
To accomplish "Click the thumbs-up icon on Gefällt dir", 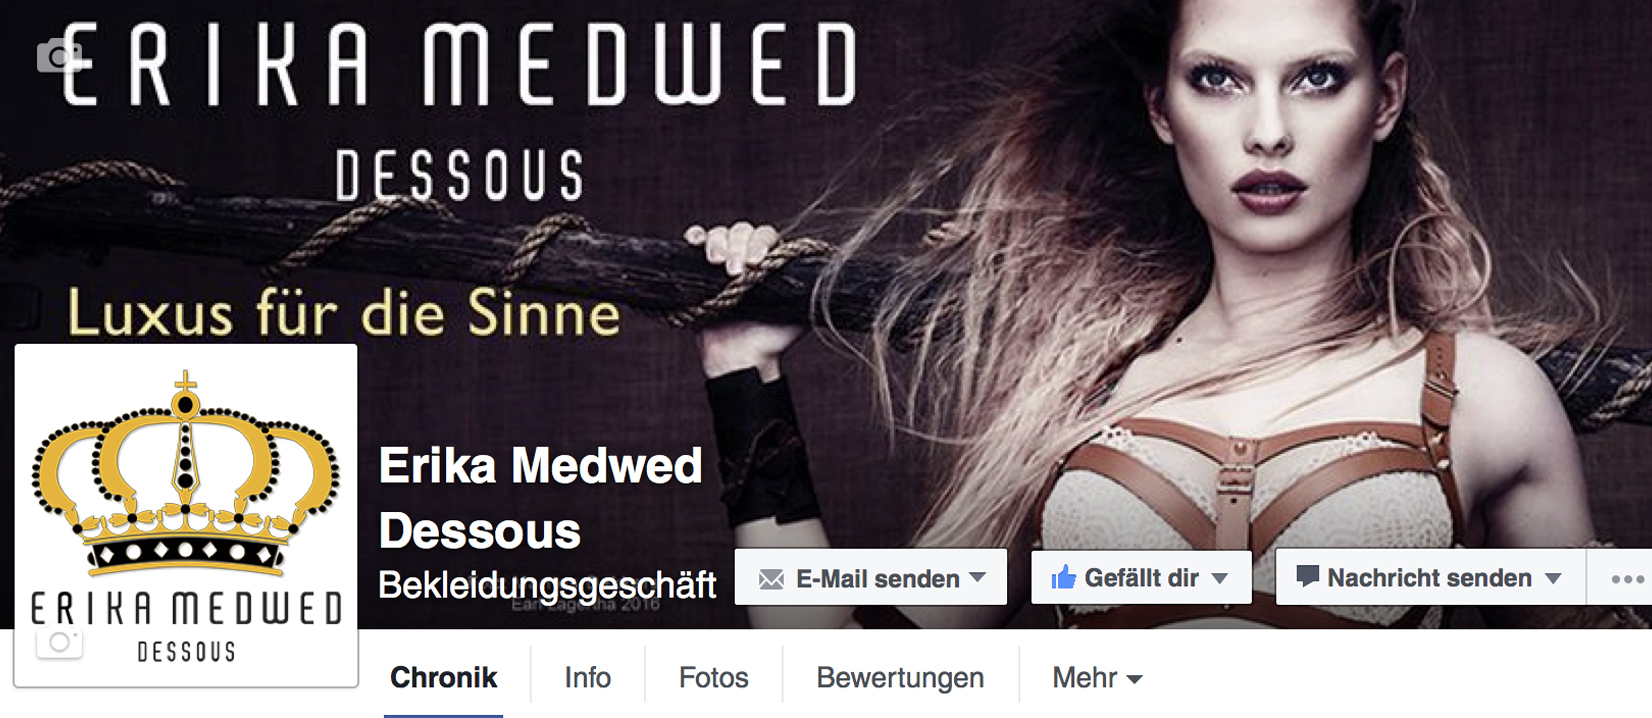I will coord(1064,577).
